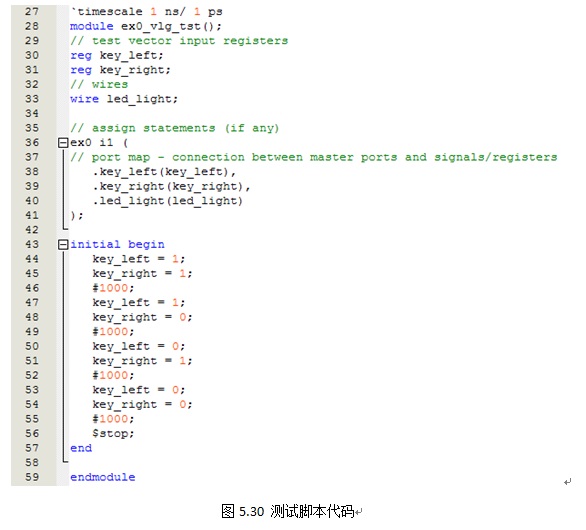Click line number 27 in the gutter

pos(32,12)
